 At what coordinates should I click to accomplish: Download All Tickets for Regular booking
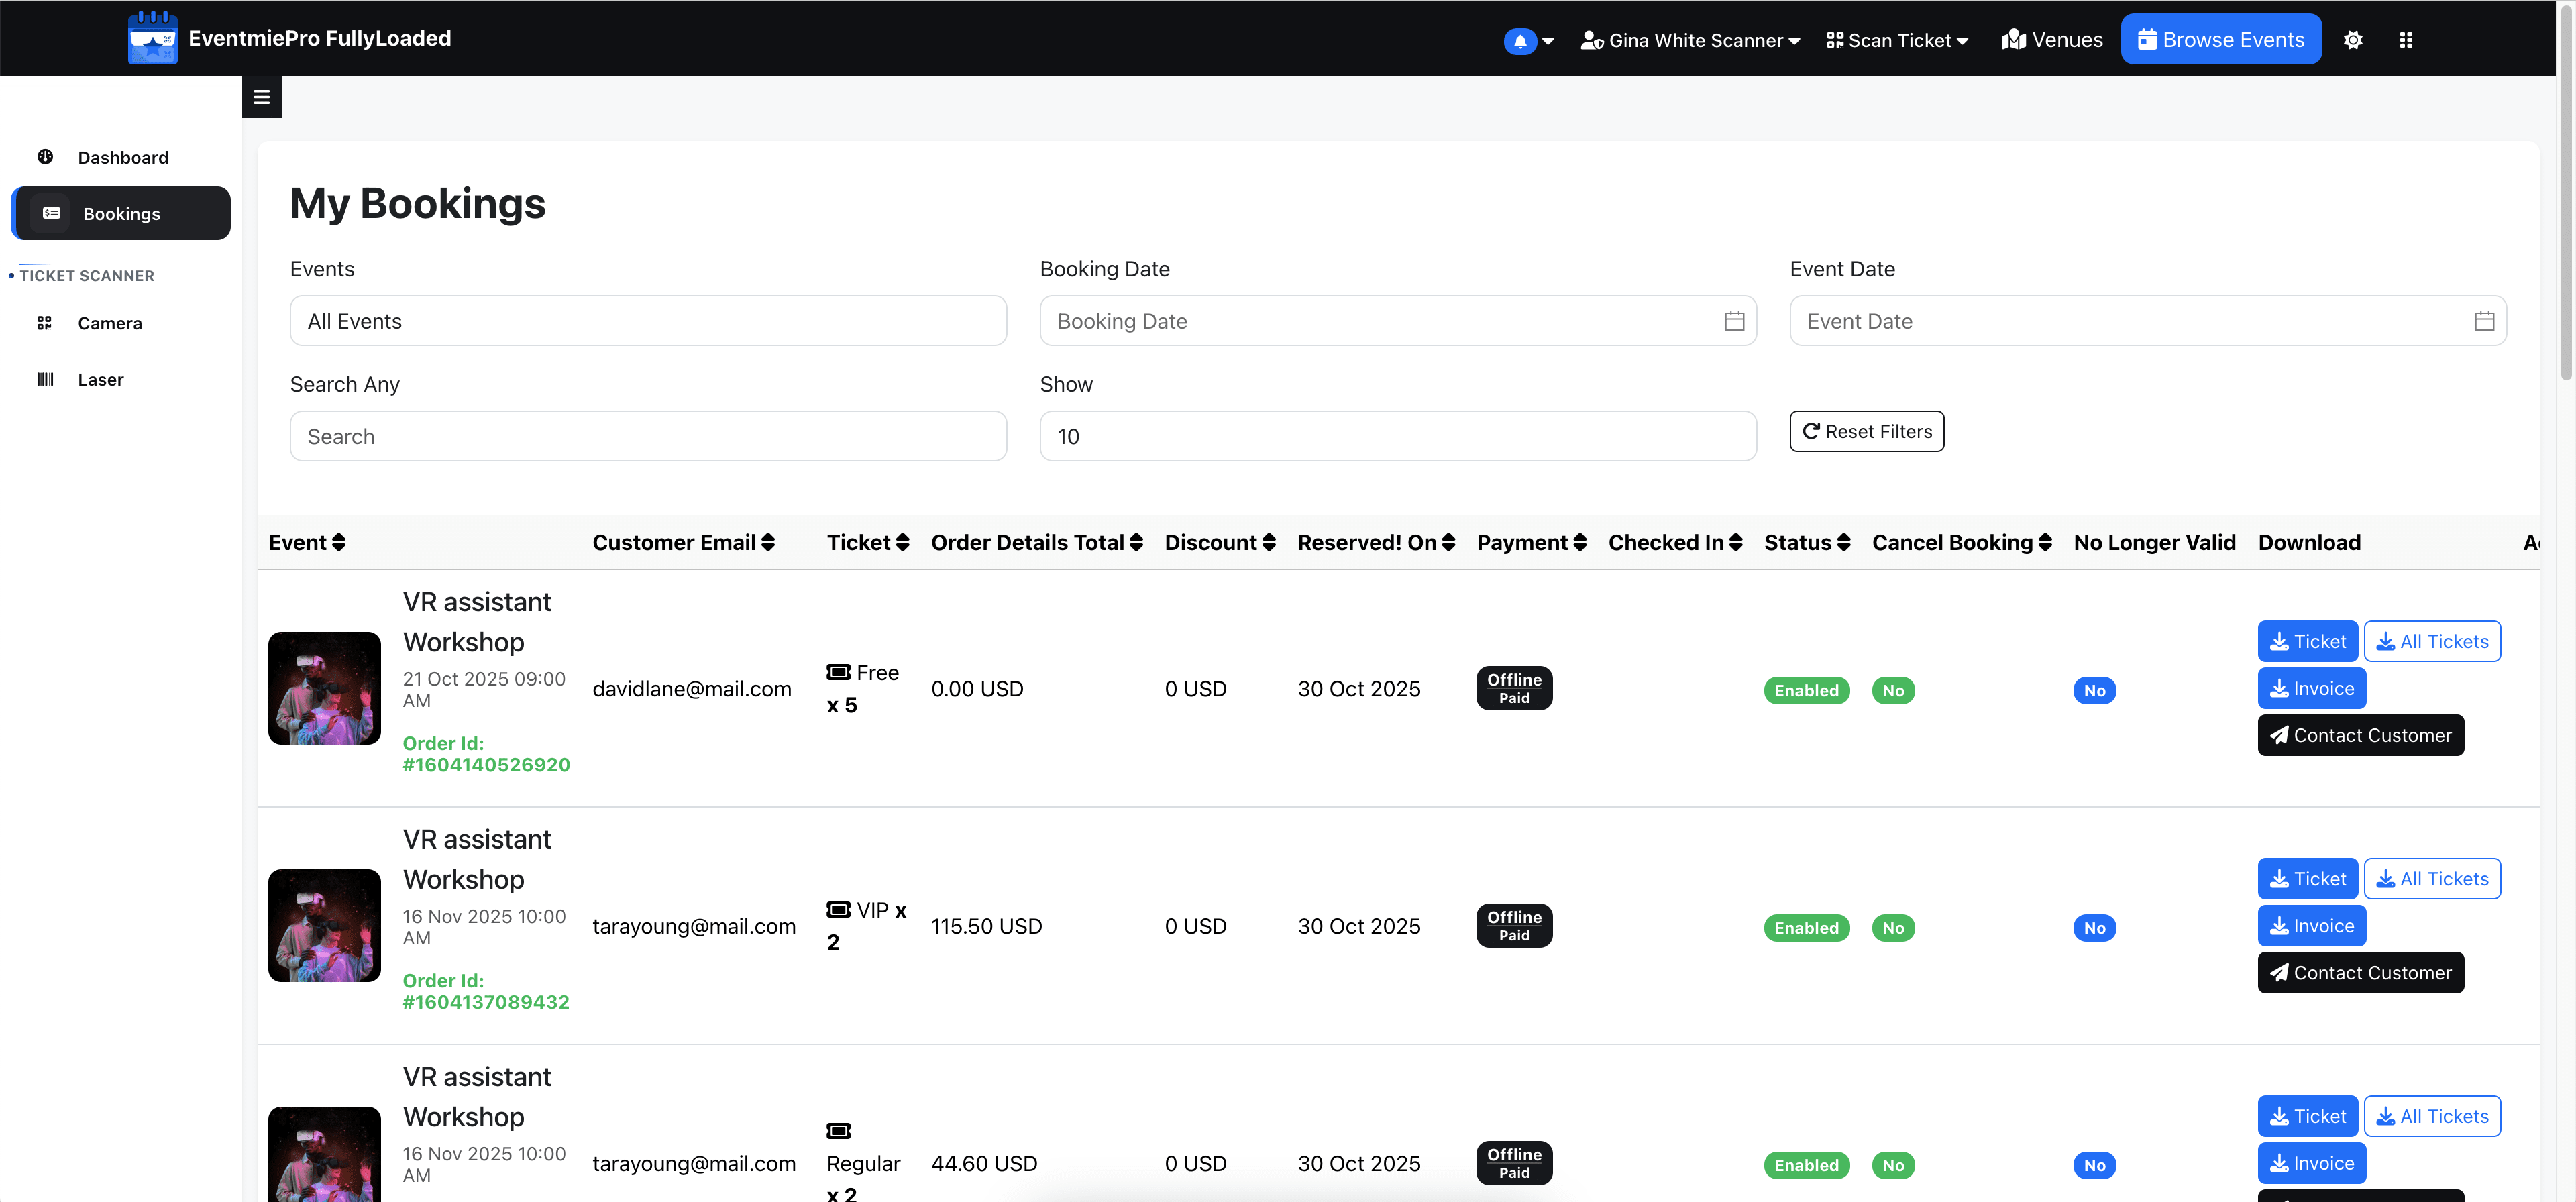click(x=2432, y=1116)
